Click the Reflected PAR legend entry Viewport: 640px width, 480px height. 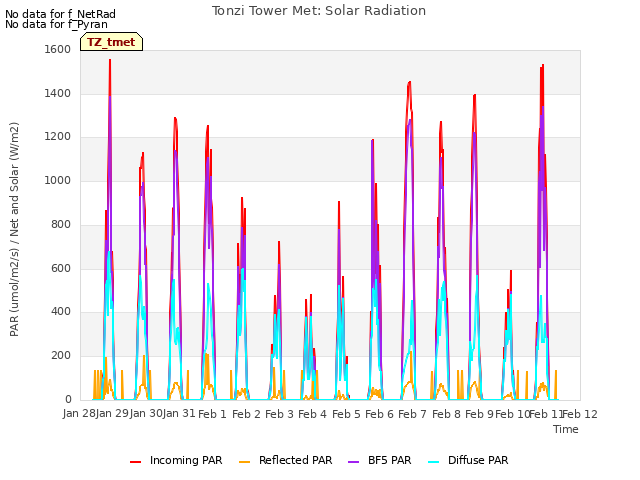(285, 460)
